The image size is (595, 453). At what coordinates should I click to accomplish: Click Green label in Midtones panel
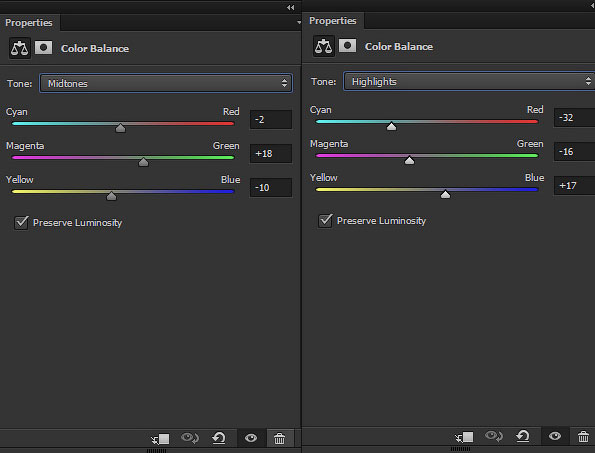[x=226, y=146]
